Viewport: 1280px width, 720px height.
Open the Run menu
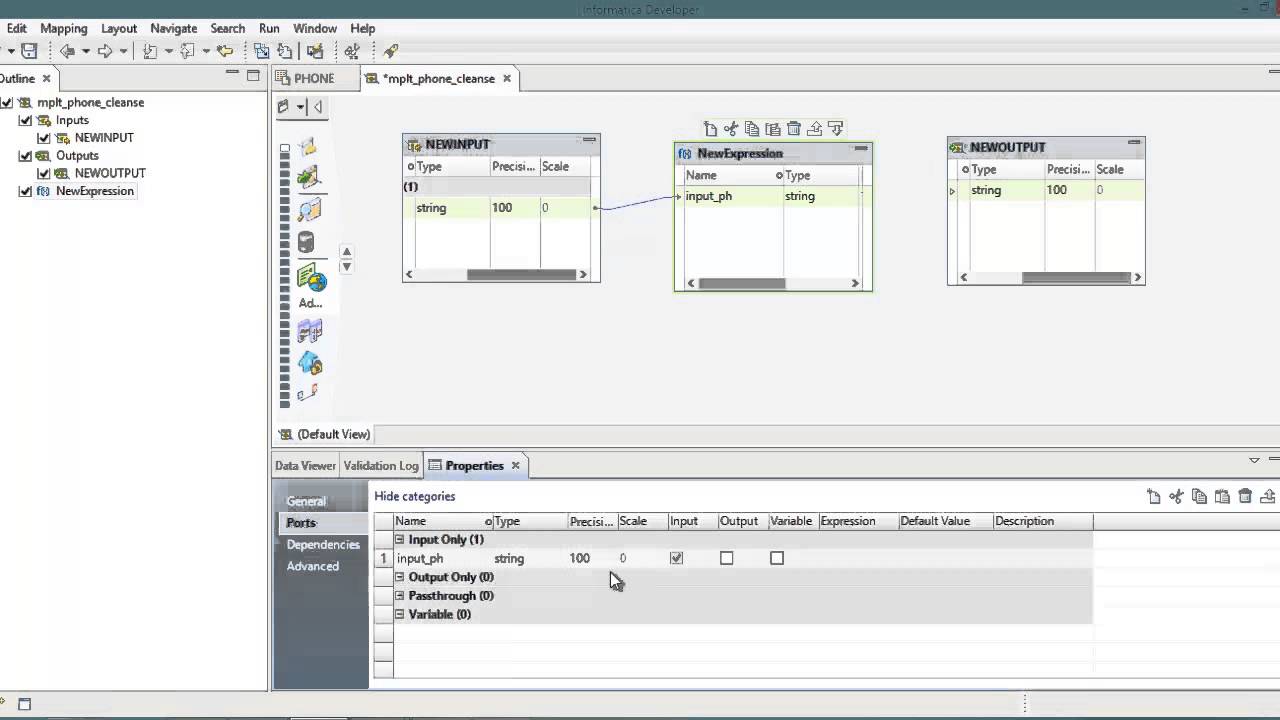[269, 29]
